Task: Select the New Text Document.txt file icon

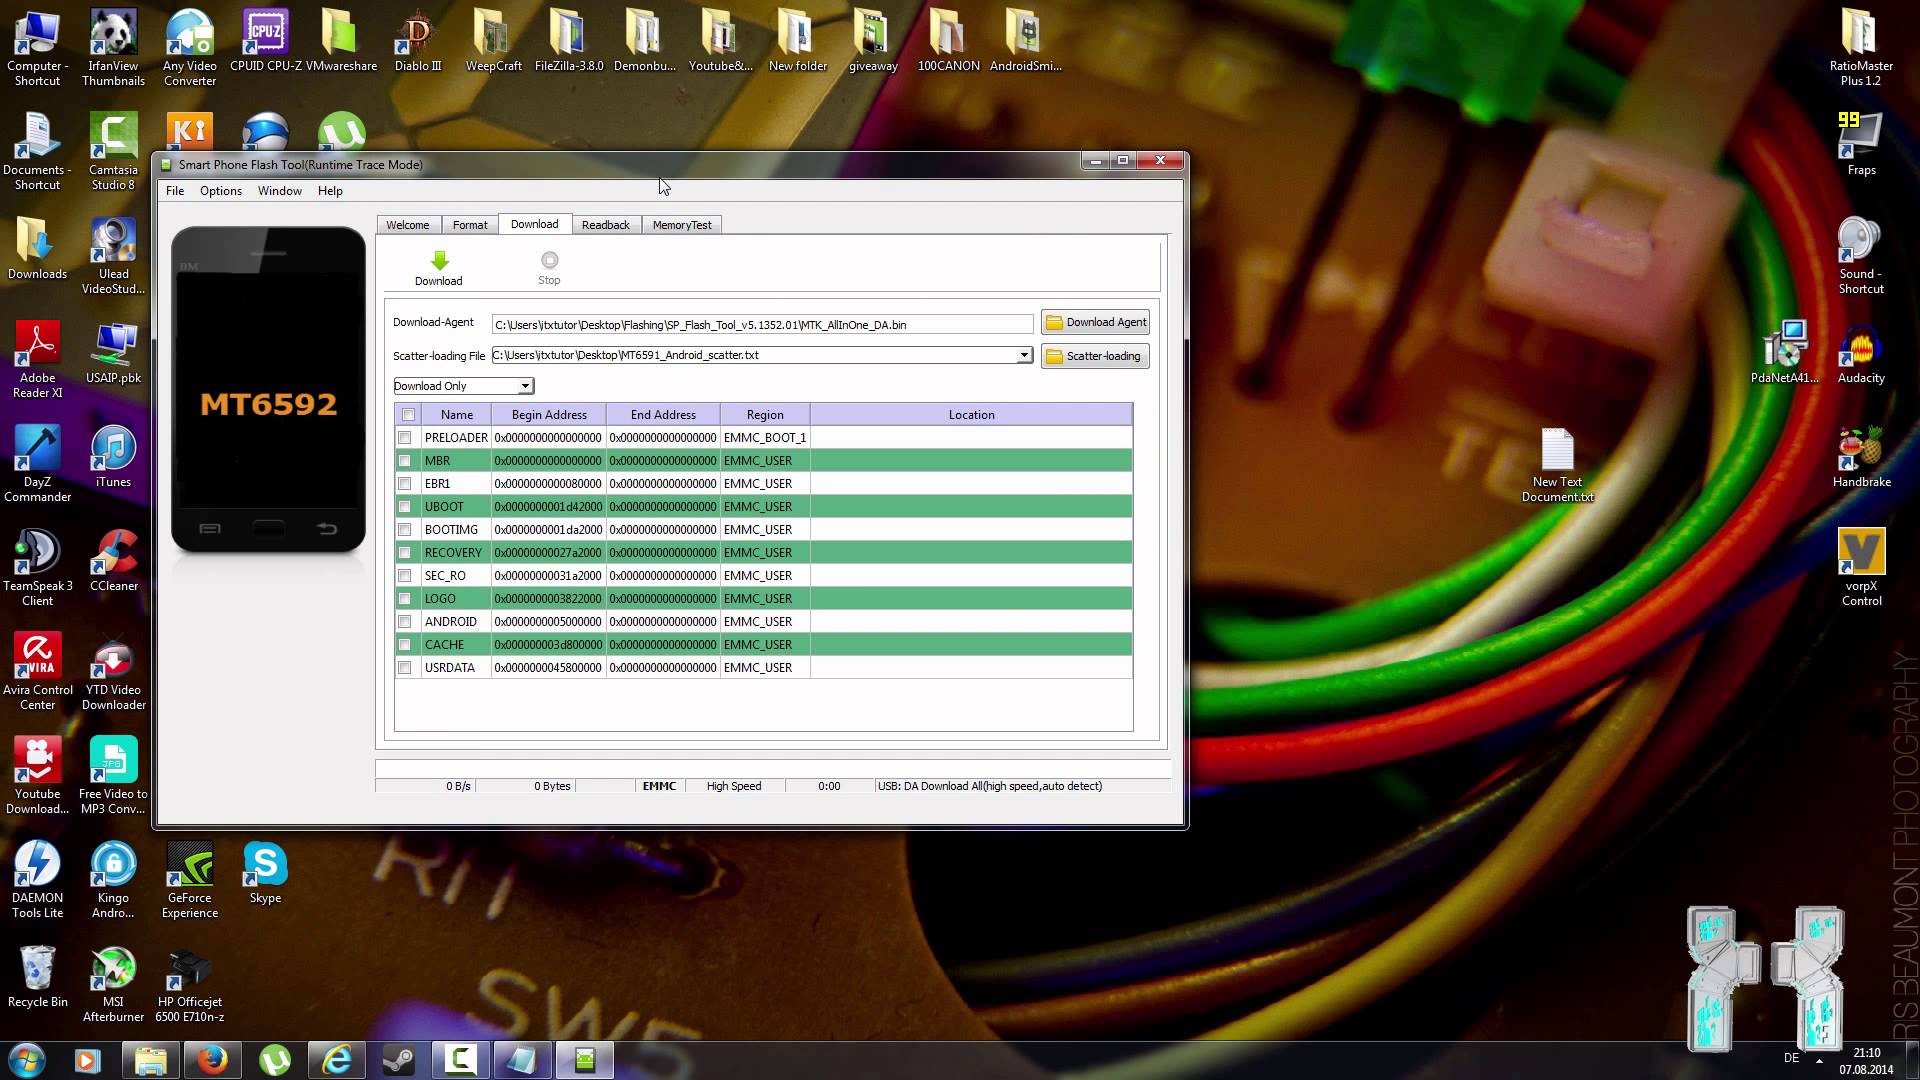Action: (1558, 465)
